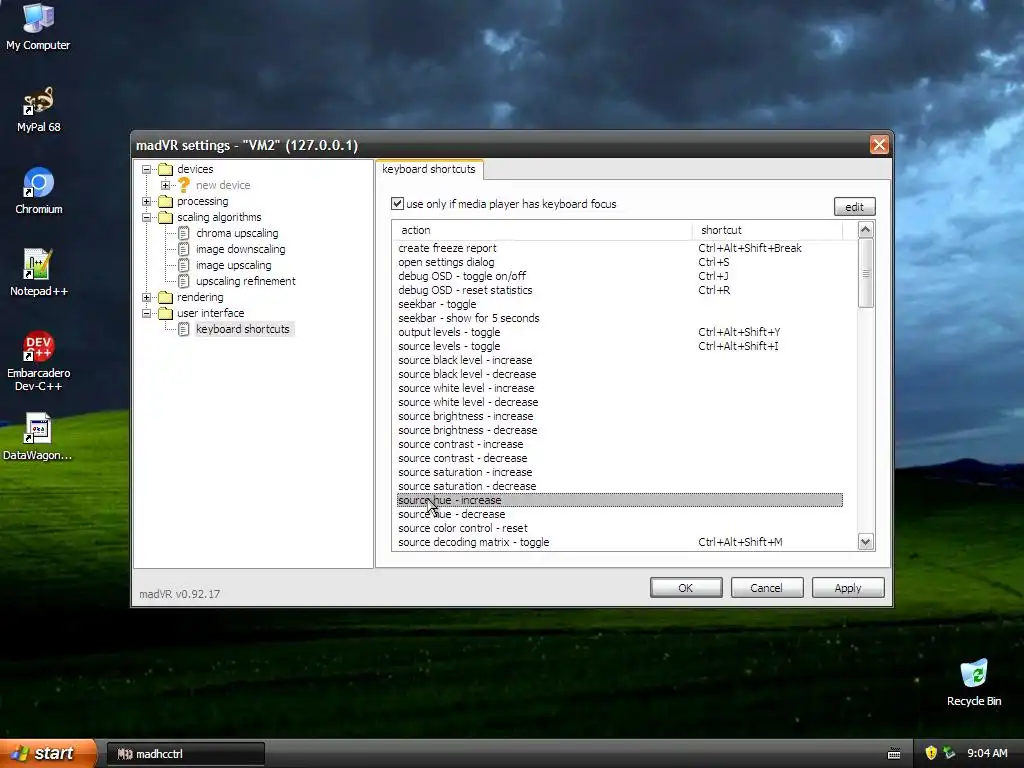Click the scaling algorithms folder icon
Image resolution: width=1024 pixels, height=768 pixels.
[x=165, y=217]
